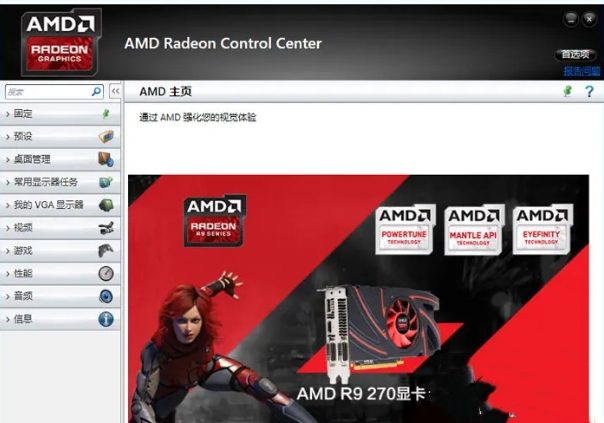Click the 常用显示器任务 monitor icon
The height and width of the screenshot is (423, 604).
coord(106,182)
